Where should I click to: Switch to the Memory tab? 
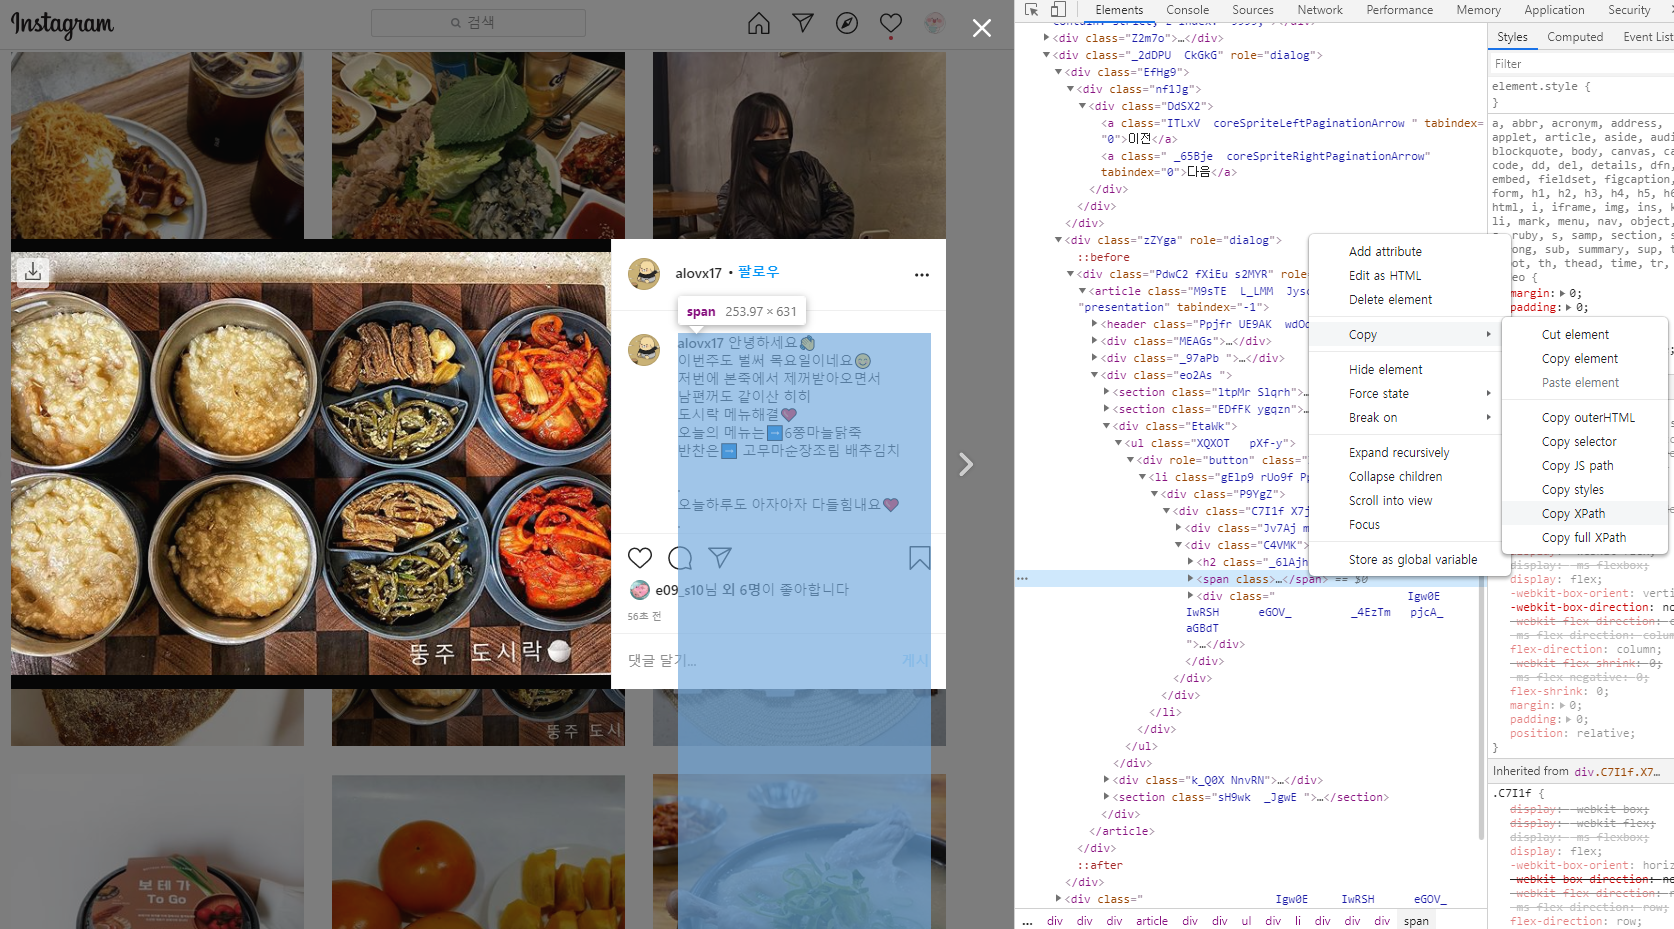tap(1478, 10)
